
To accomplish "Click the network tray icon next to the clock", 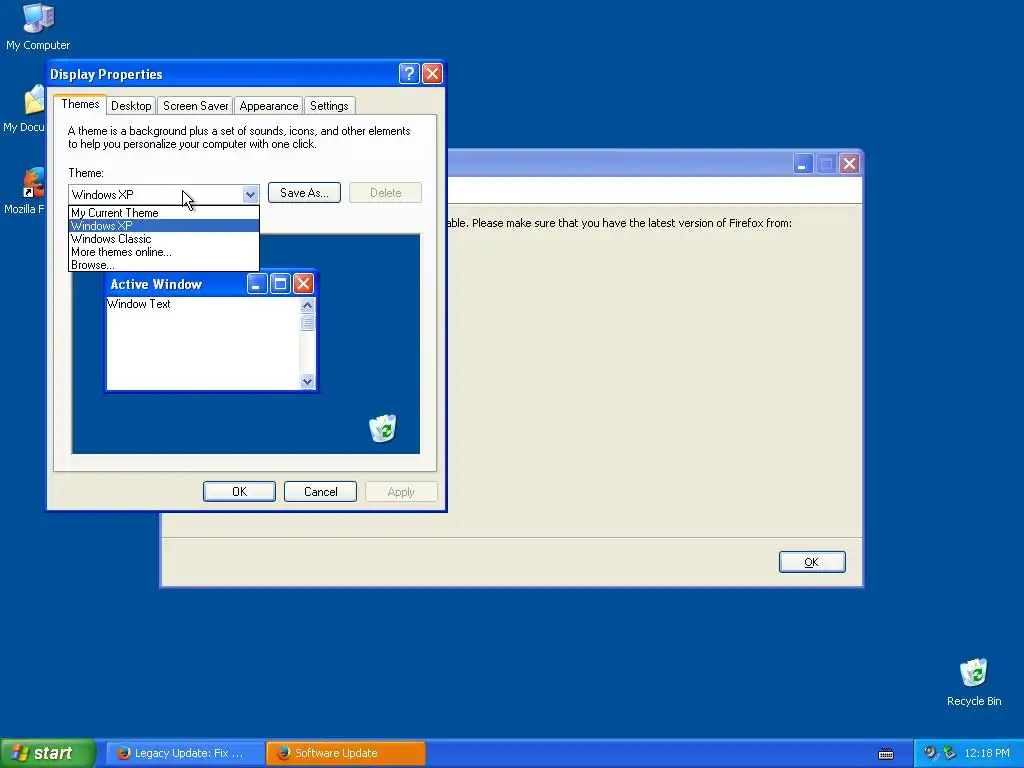I will (x=949, y=753).
